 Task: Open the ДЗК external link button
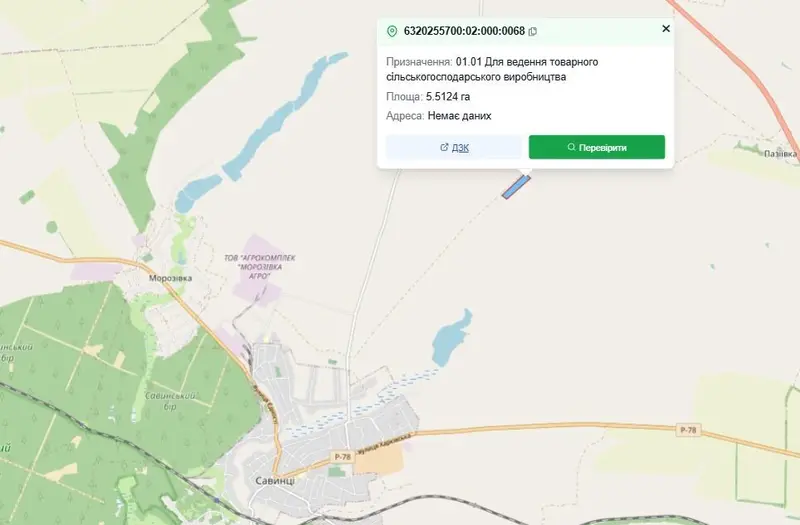click(x=454, y=147)
